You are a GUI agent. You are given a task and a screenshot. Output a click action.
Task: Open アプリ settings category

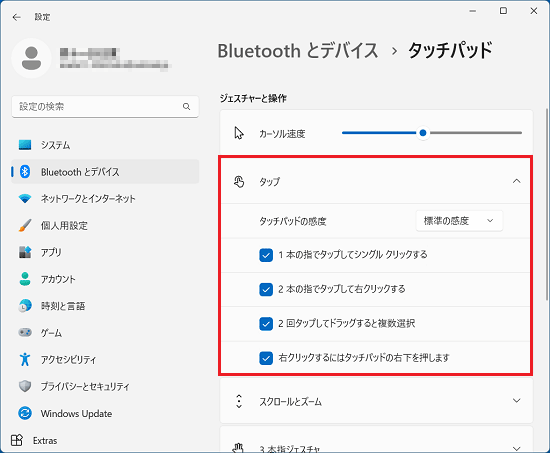[105, 252]
